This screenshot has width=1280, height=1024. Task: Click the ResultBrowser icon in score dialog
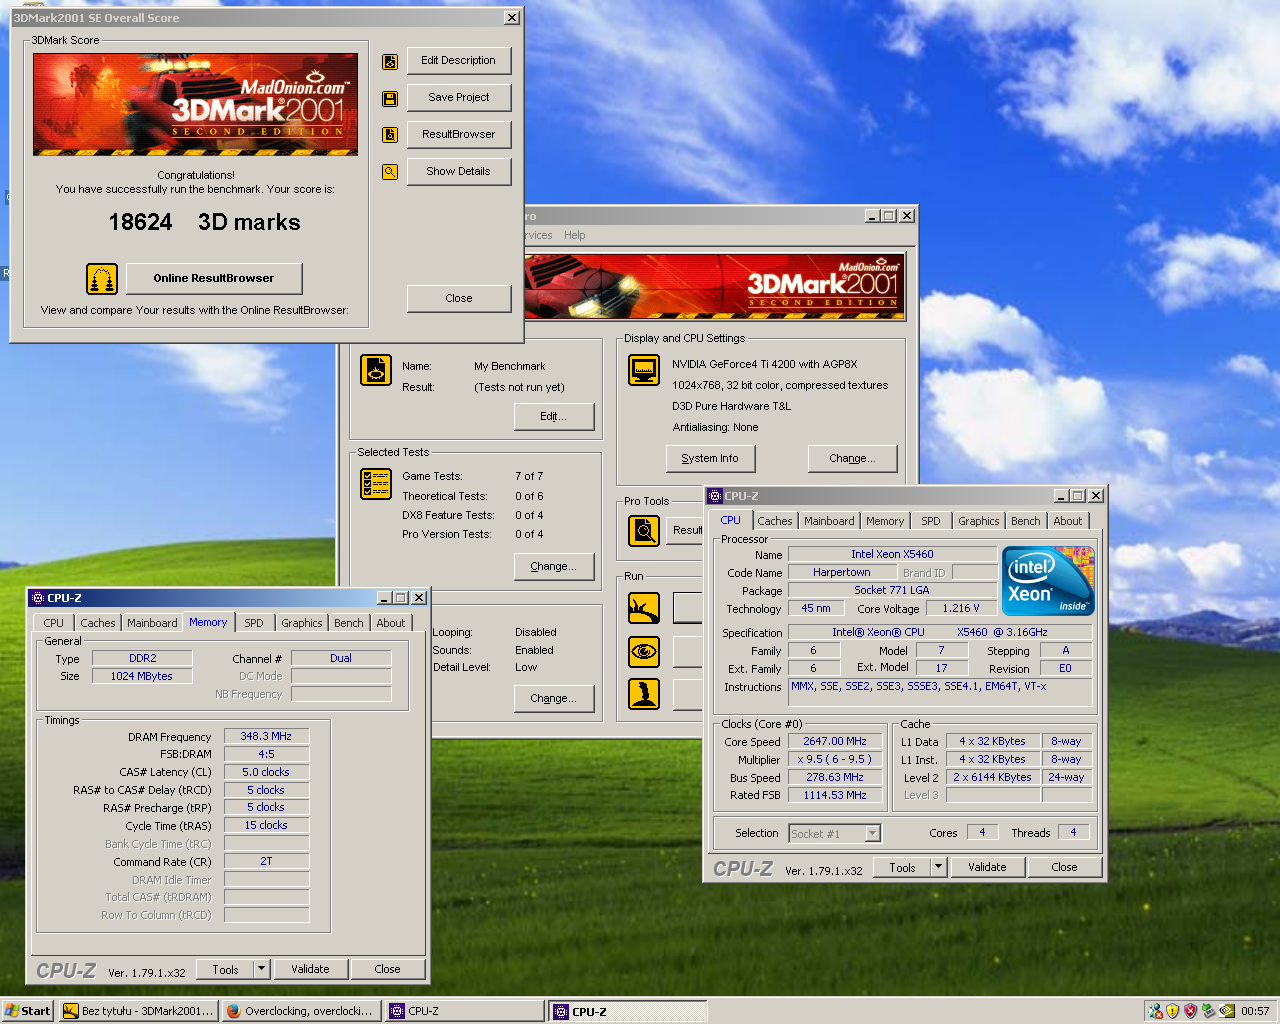pos(390,135)
